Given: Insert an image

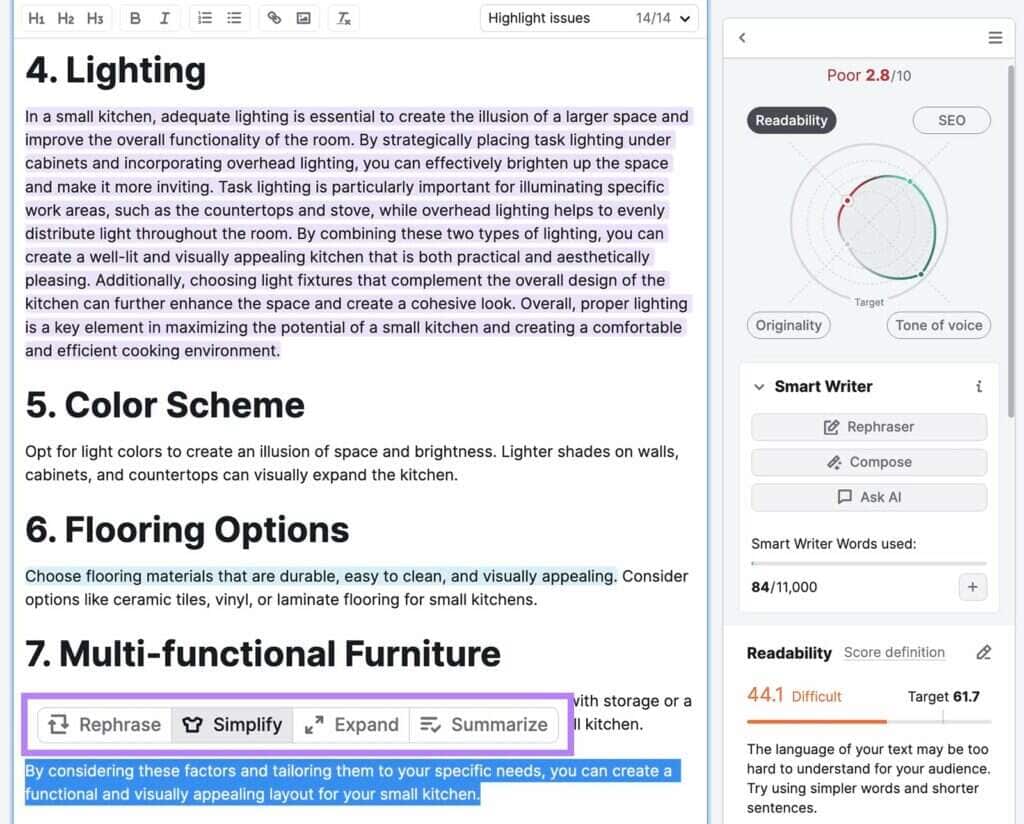Looking at the screenshot, I should point(303,18).
